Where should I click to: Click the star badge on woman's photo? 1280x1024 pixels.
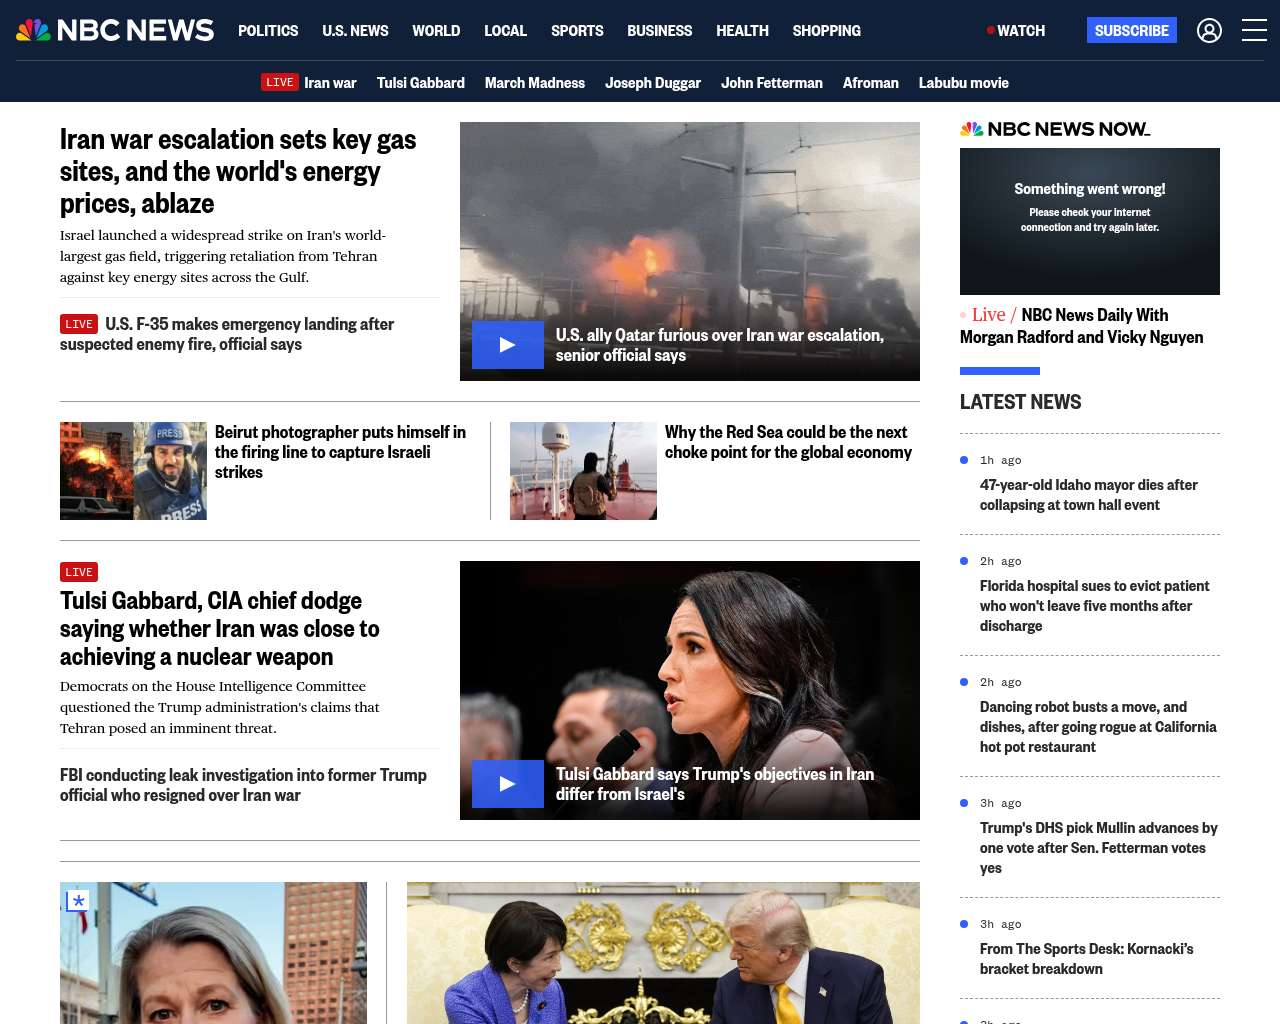tap(78, 901)
